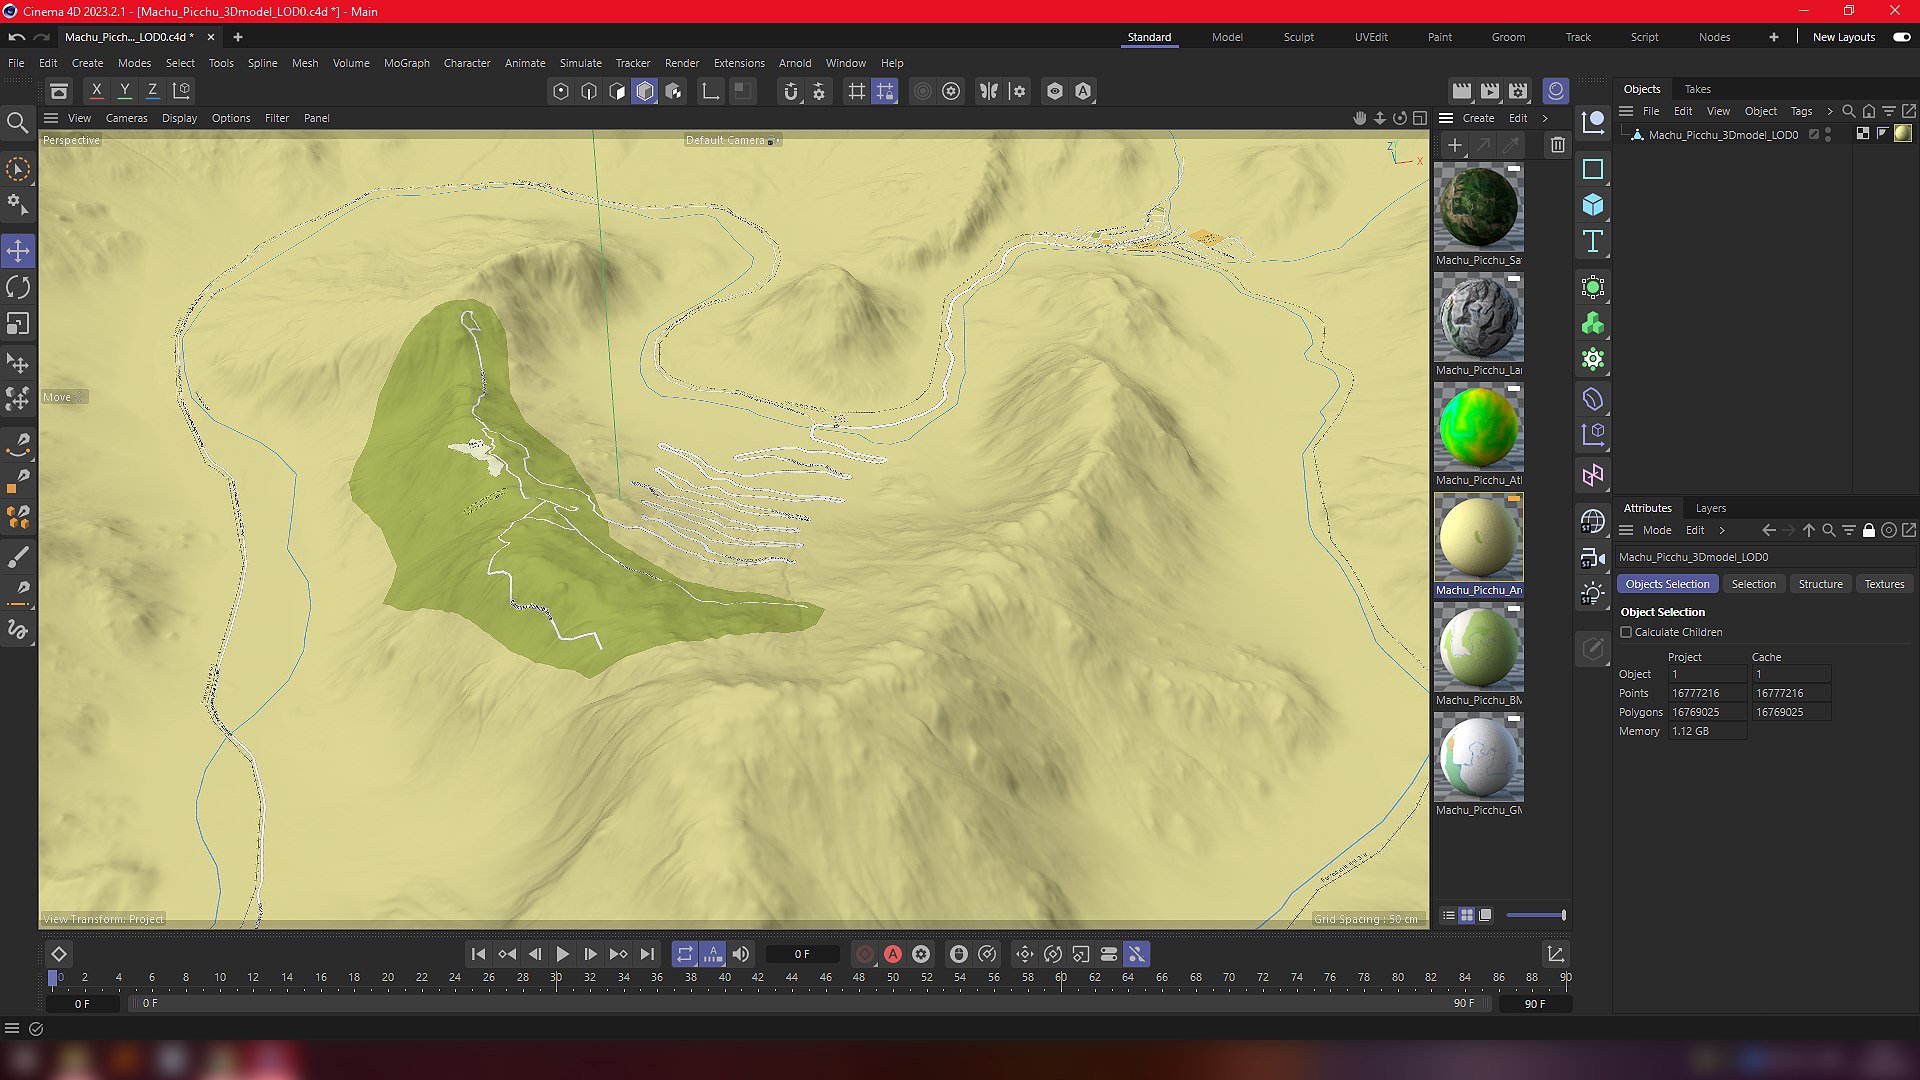Select the Scale tool
The image size is (1920, 1080).
tap(18, 324)
